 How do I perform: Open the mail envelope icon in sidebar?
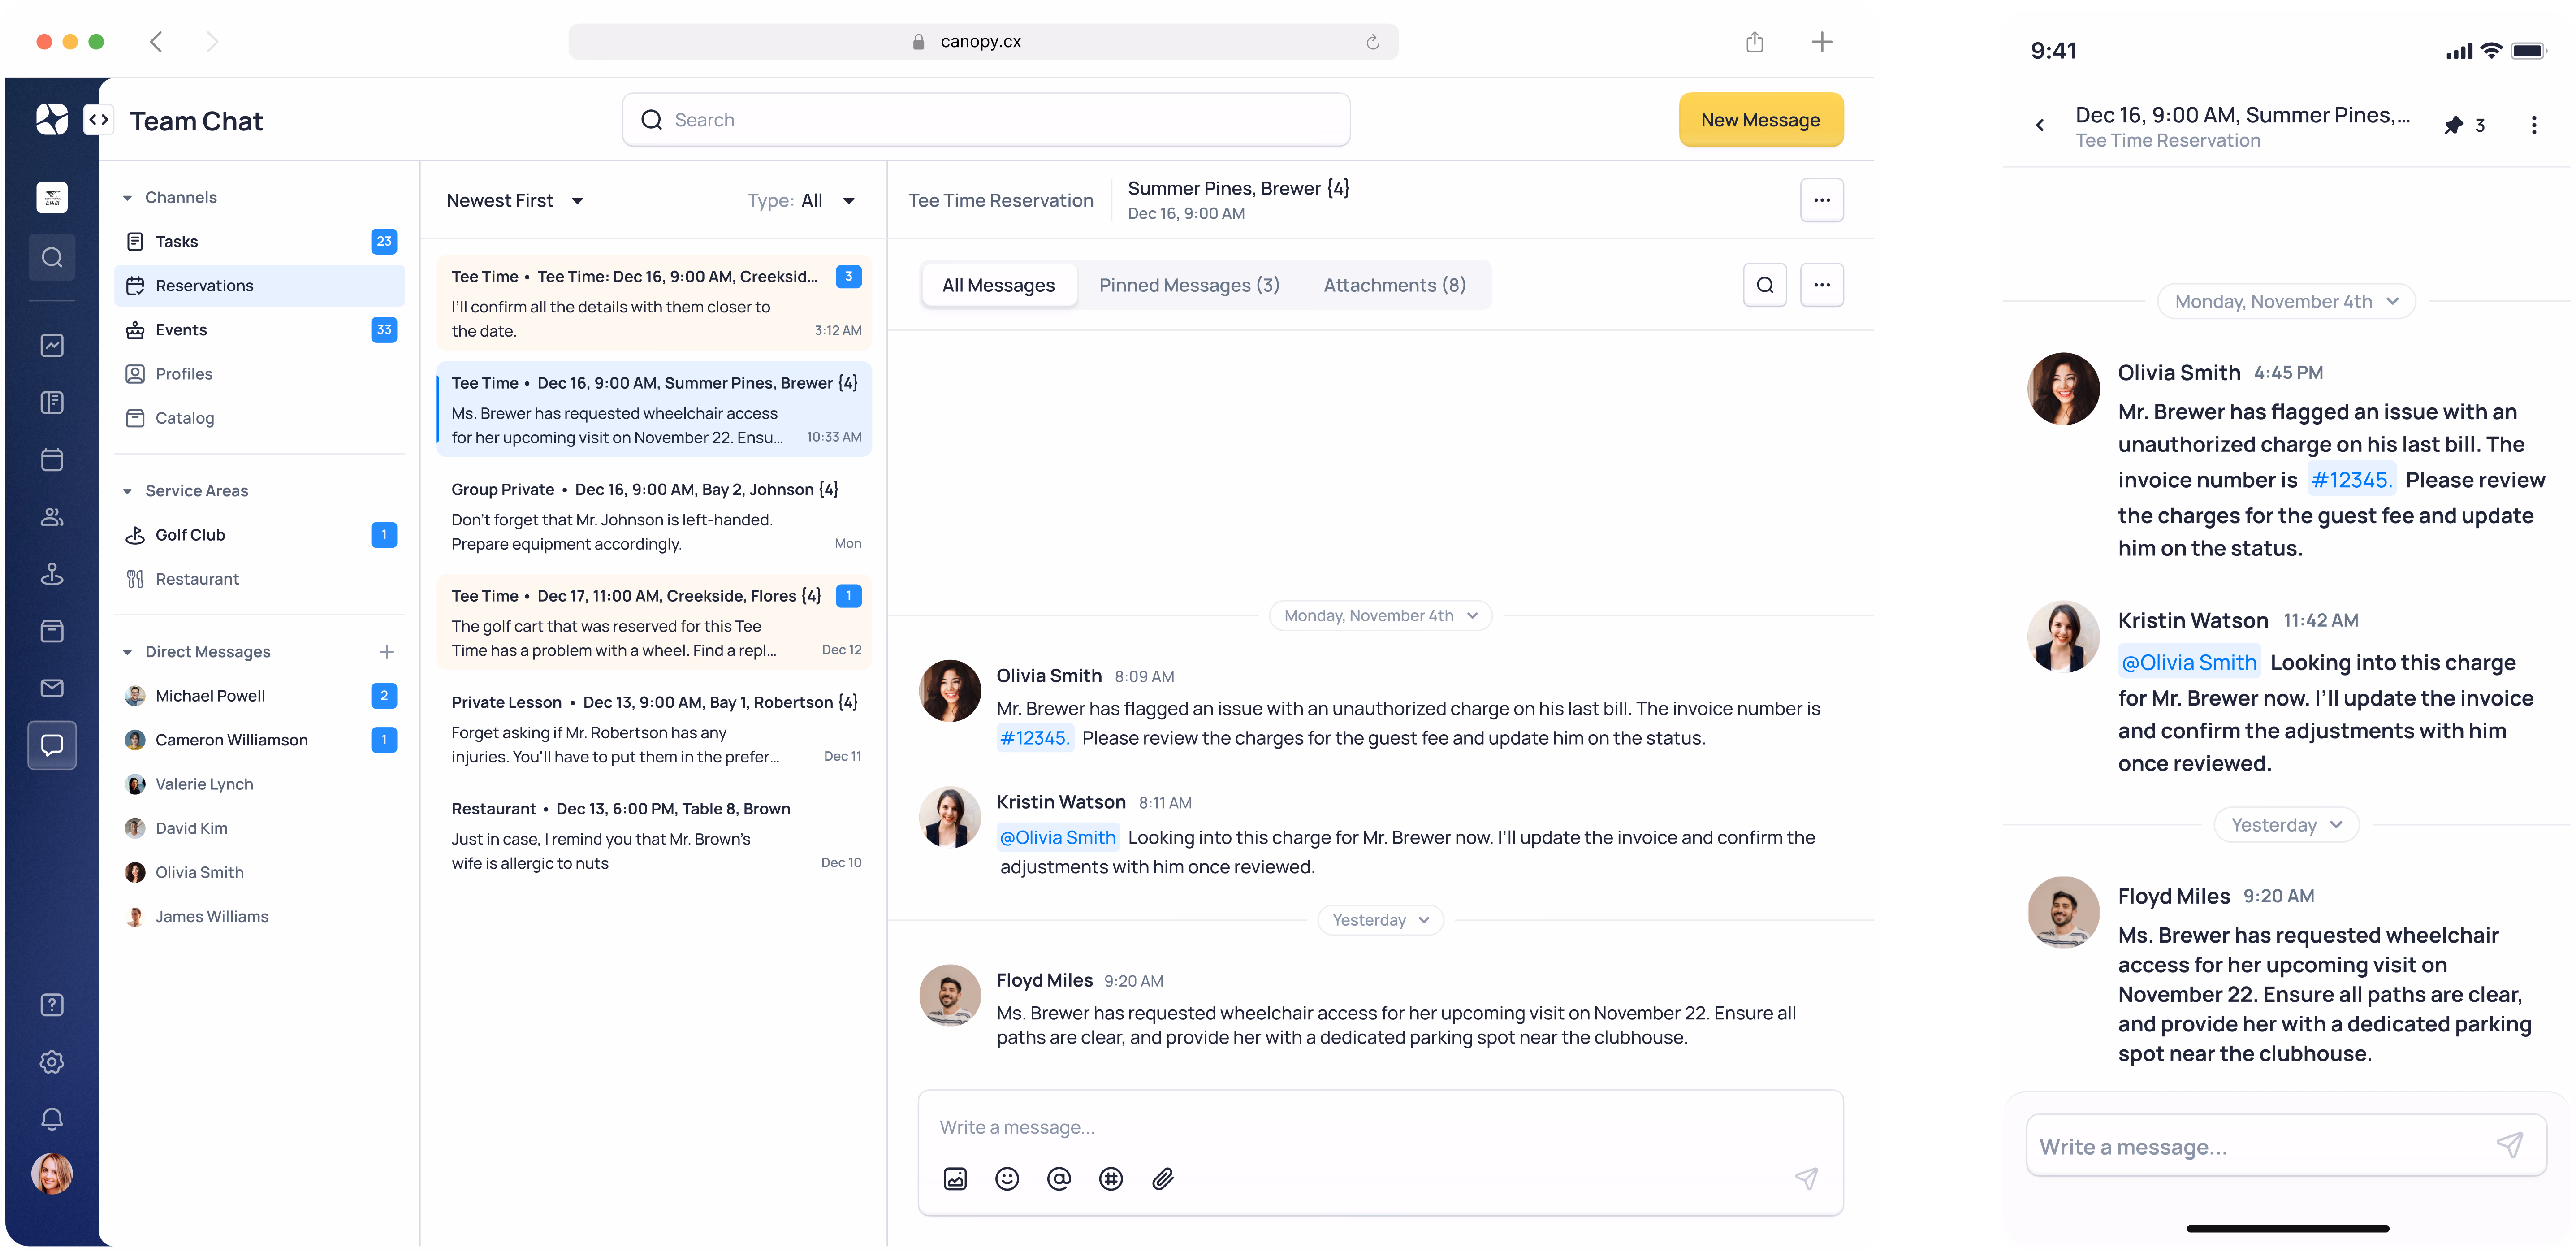[x=52, y=688]
